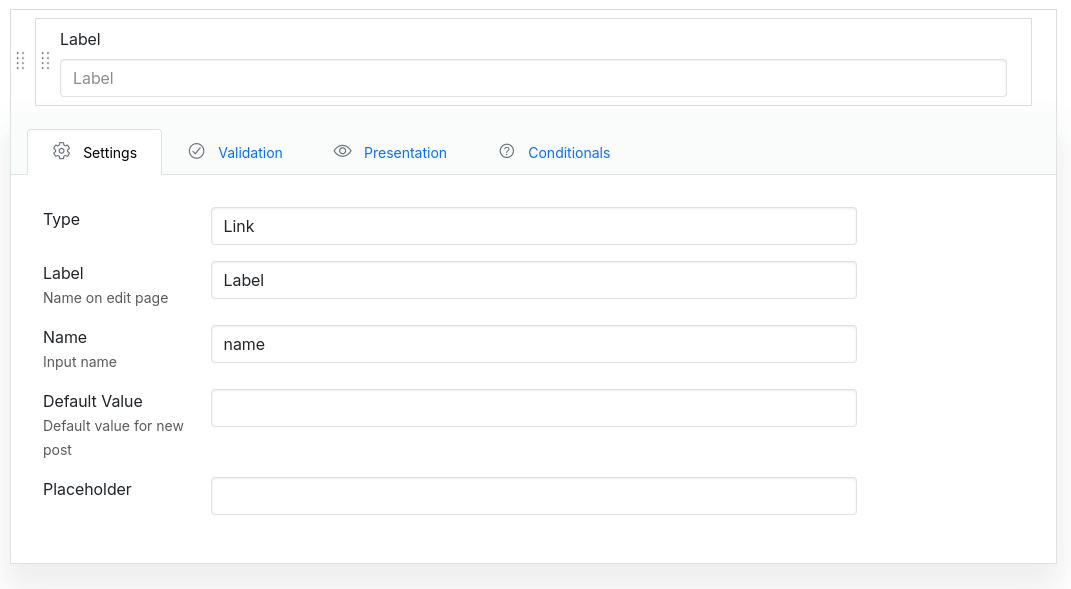Click the question mark icon beside Conditionals

click(x=507, y=152)
